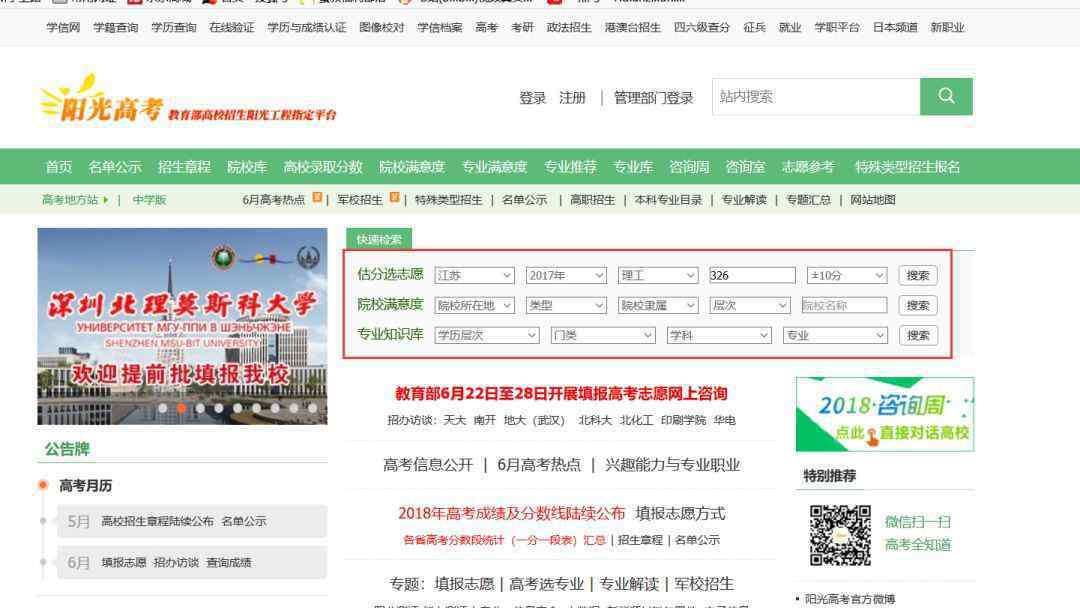Viewport: 1080px width, 608px height.
Task: Open 2018年高考成绩及分数线陆续公布 link
Action: pos(512,514)
